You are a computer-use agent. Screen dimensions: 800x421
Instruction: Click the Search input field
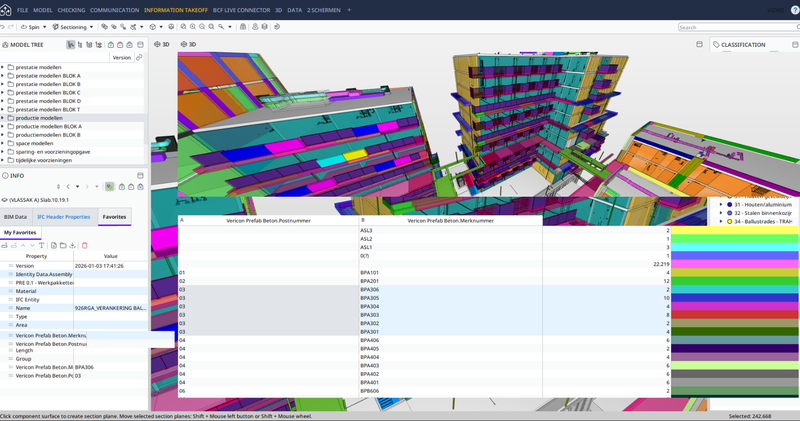(x=739, y=27)
